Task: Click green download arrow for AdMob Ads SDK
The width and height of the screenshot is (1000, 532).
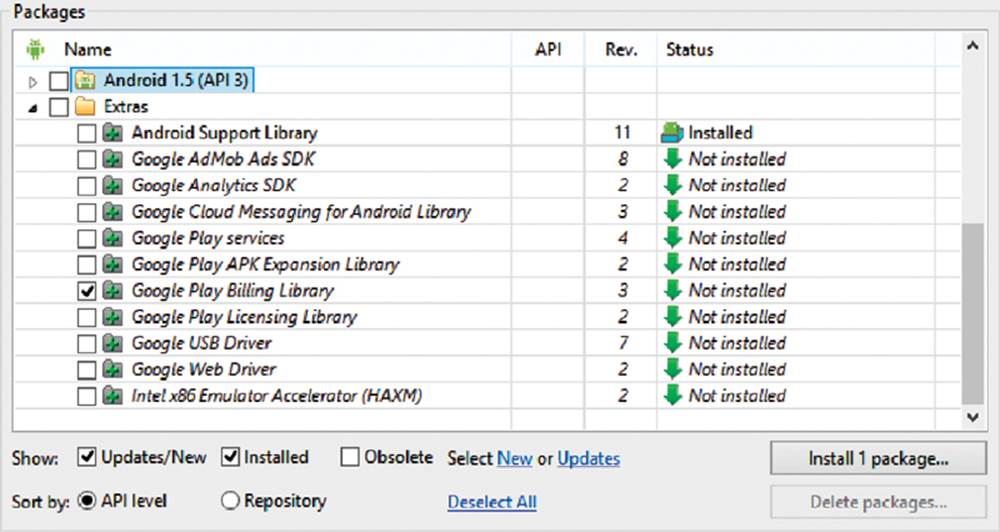Action: click(673, 159)
